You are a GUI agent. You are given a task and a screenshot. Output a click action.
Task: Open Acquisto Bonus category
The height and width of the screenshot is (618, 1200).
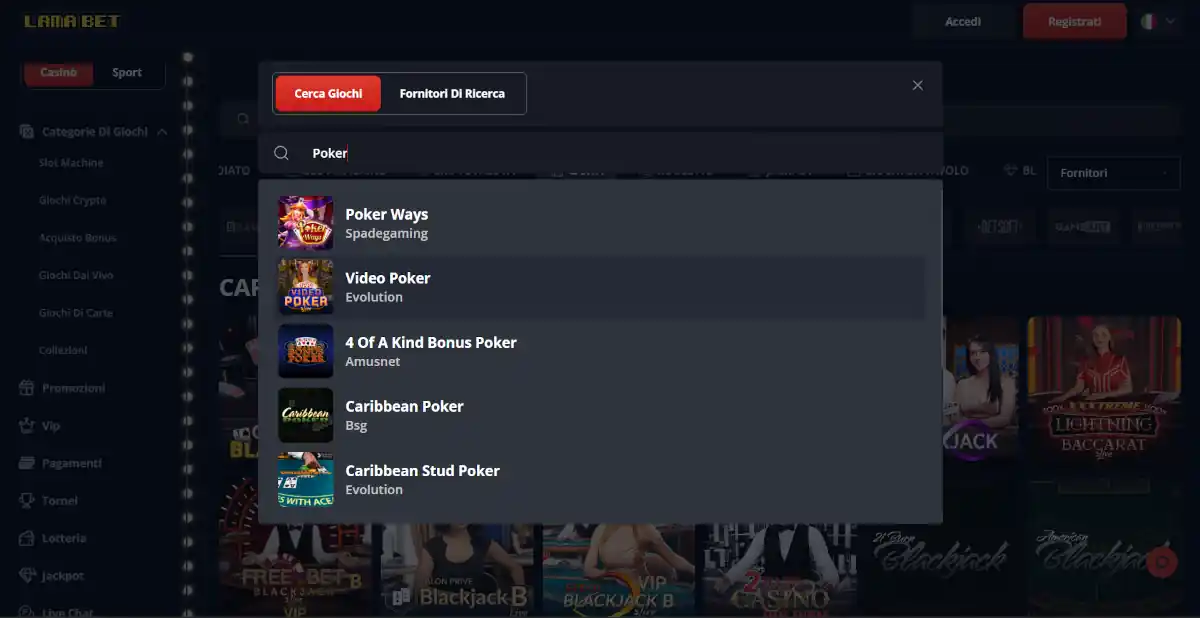point(77,238)
